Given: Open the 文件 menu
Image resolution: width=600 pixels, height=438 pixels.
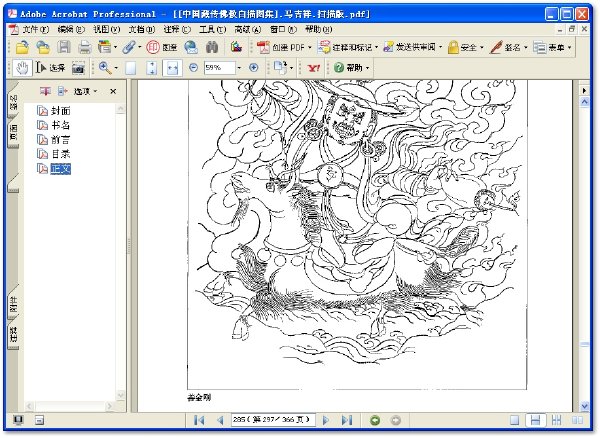Looking at the screenshot, I should pyautogui.click(x=35, y=29).
